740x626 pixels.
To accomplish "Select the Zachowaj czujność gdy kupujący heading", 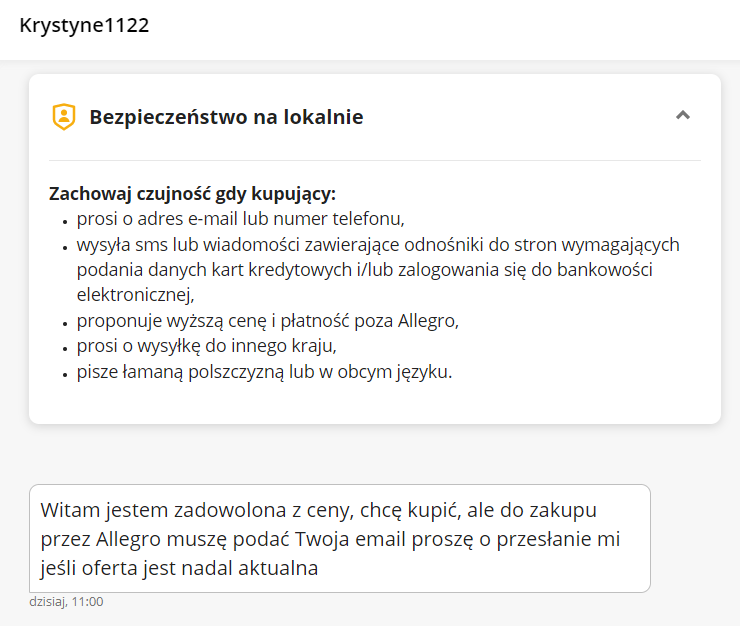I will tap(192, 194).
